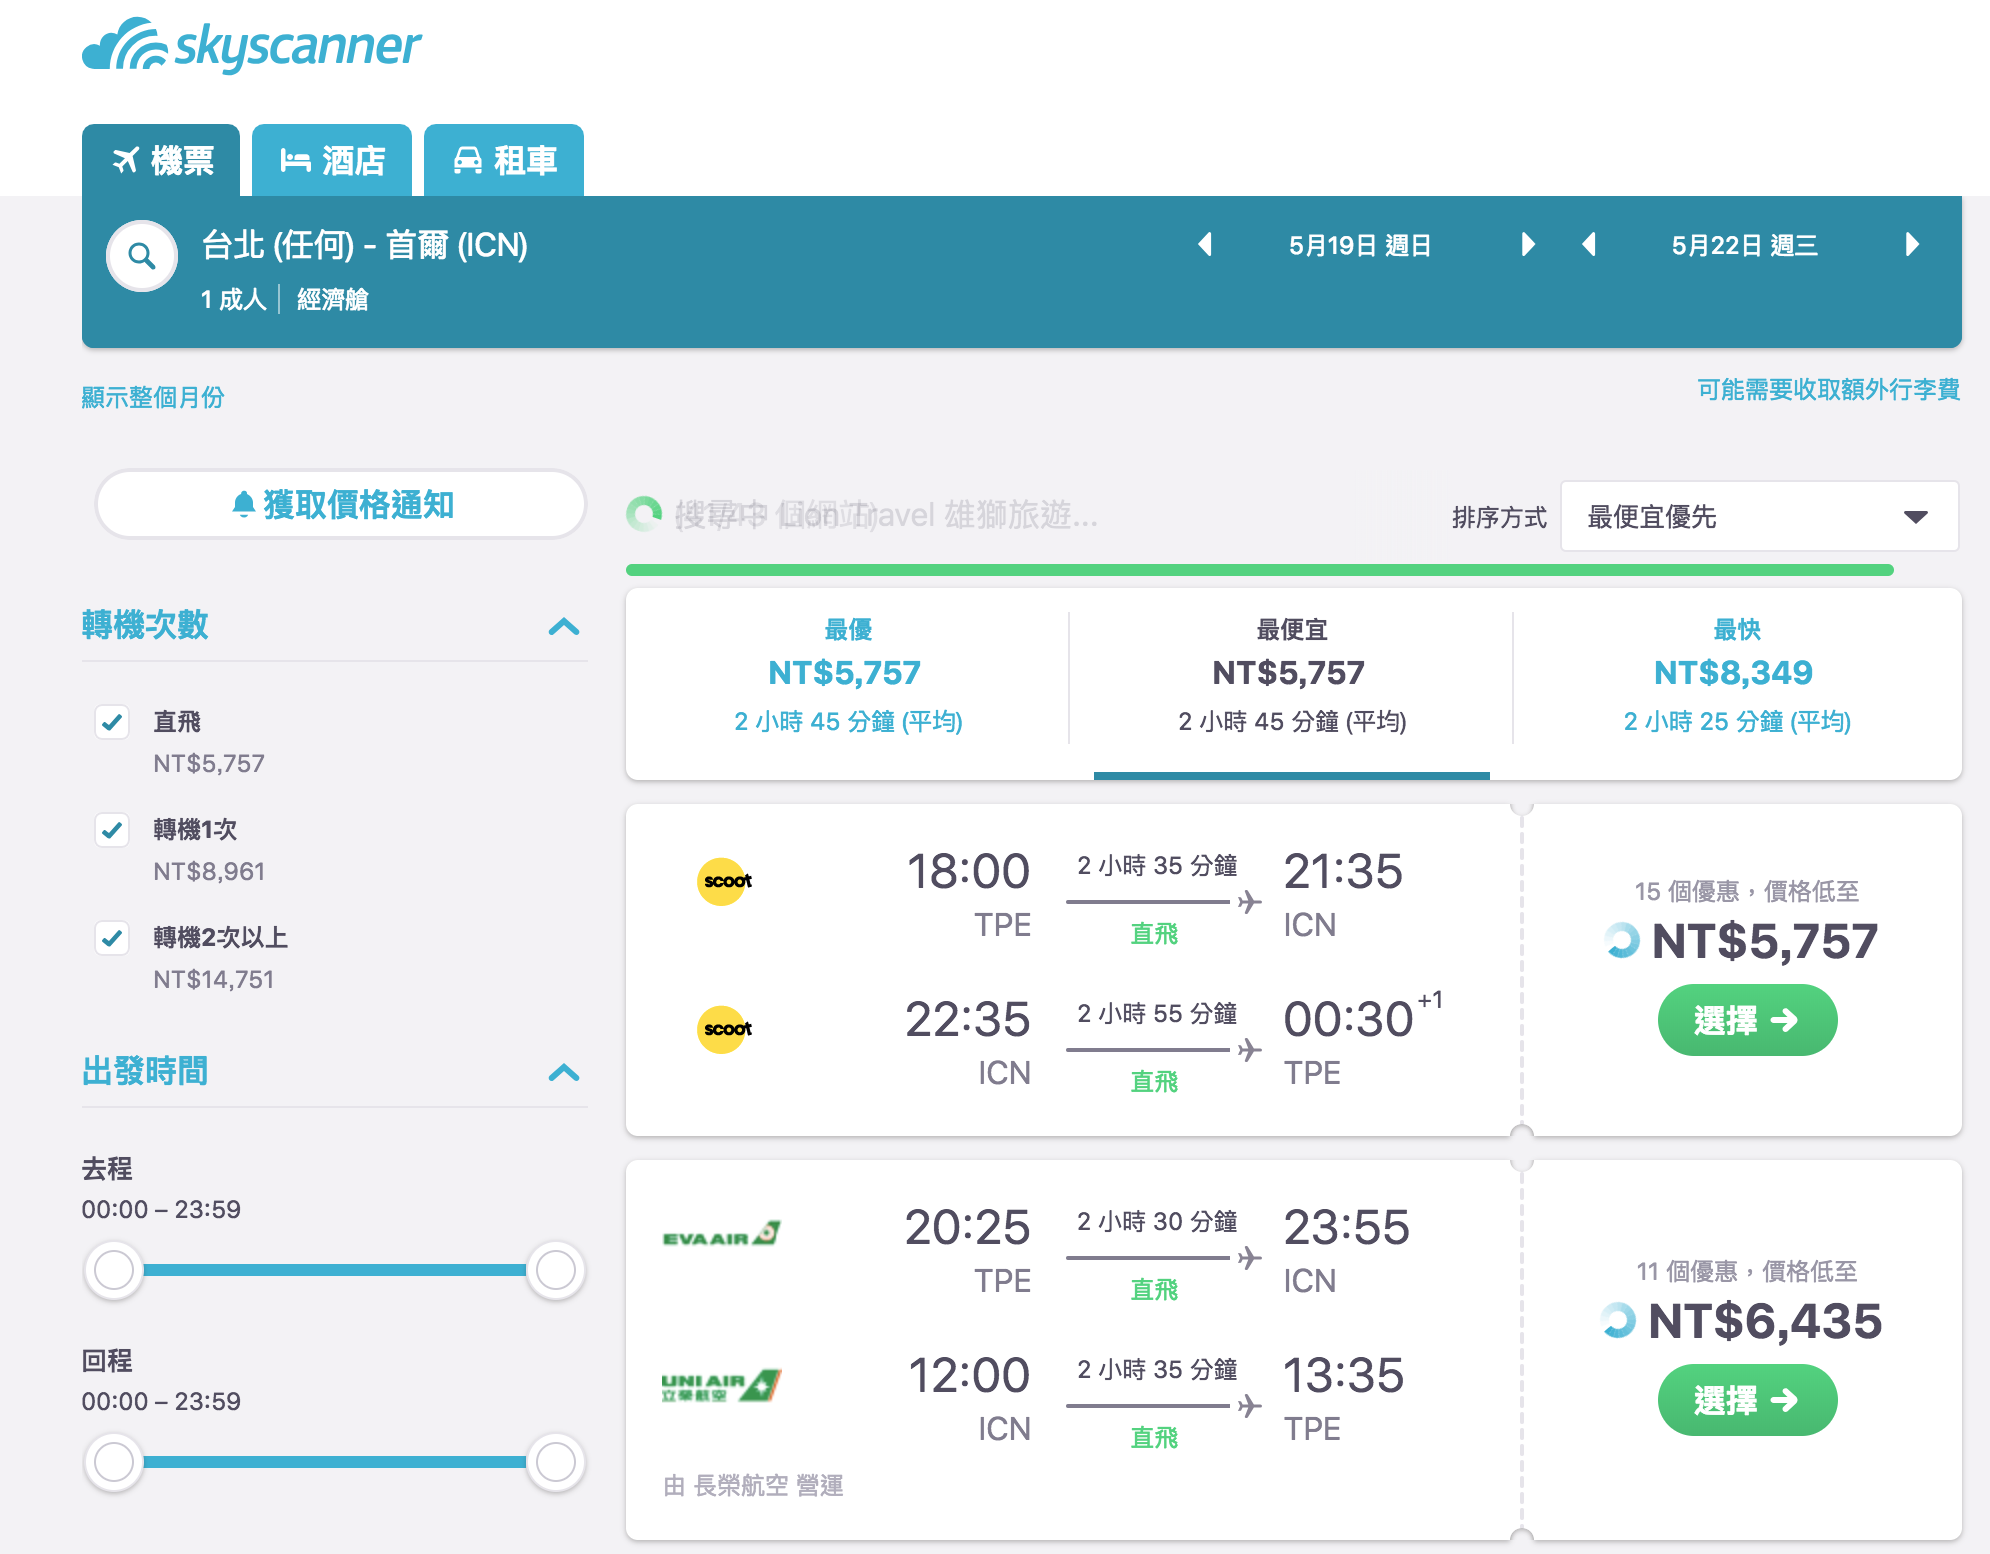Click 獲取價格通知 button
This screenshot has width=1990, height=1554.
[x=341, y=504]
